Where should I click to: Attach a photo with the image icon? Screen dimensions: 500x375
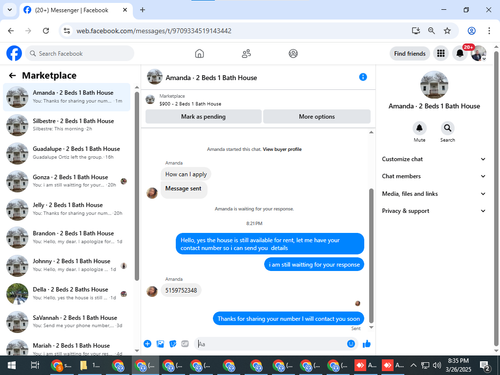tap(160, 344)
